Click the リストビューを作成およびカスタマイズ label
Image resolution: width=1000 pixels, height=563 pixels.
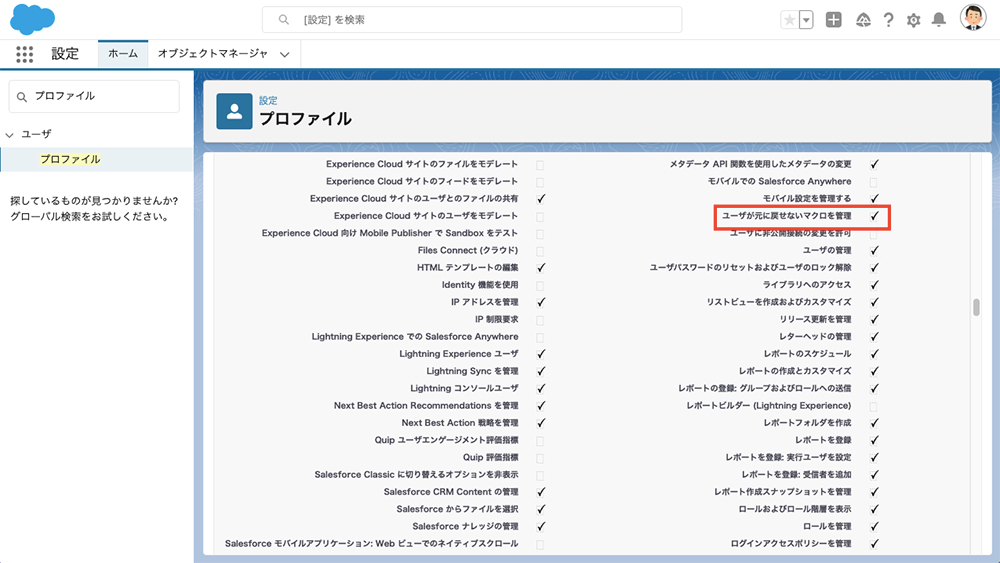pyautogui.click(x=779, y=302)
